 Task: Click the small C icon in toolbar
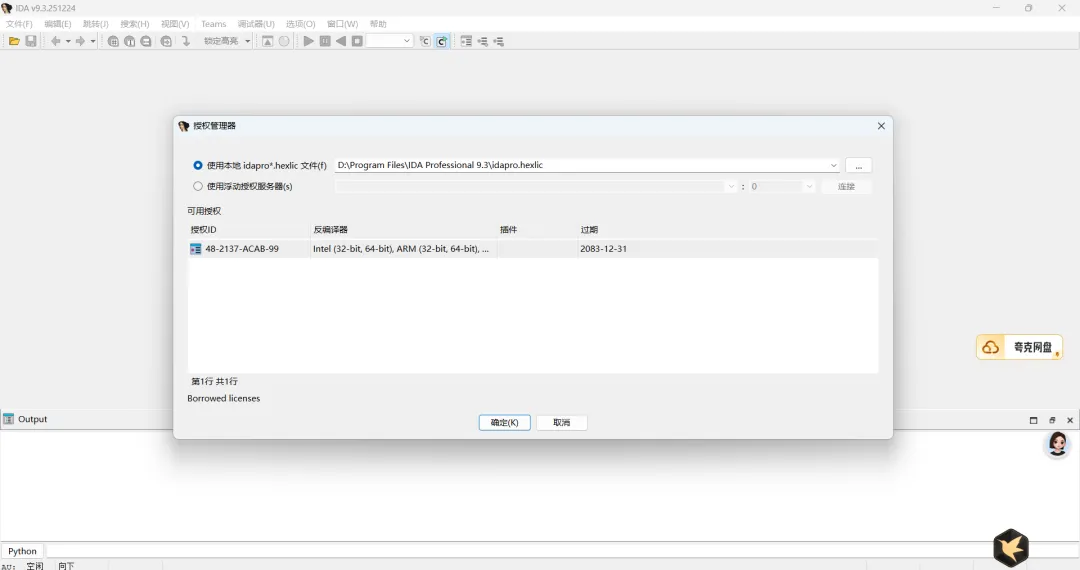pos(425,41)
